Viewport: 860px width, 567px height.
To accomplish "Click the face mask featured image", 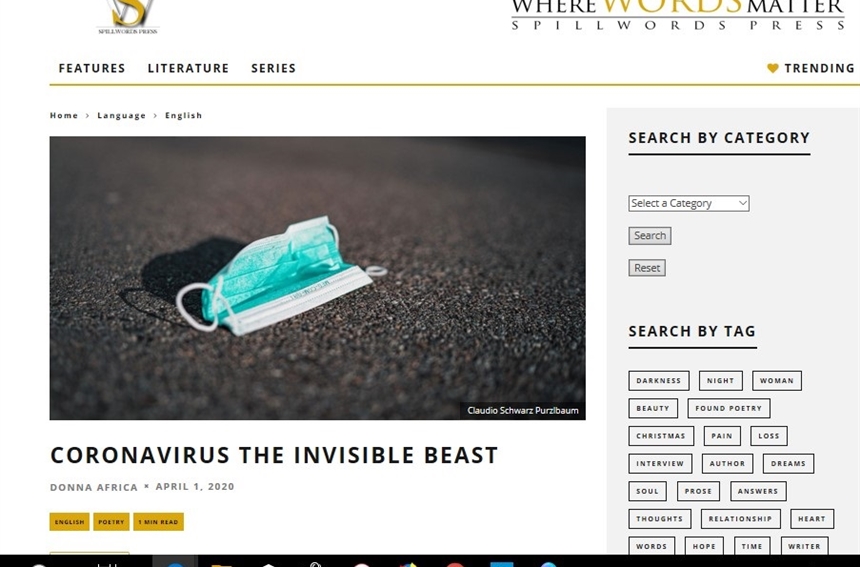I will click(317, 278).
